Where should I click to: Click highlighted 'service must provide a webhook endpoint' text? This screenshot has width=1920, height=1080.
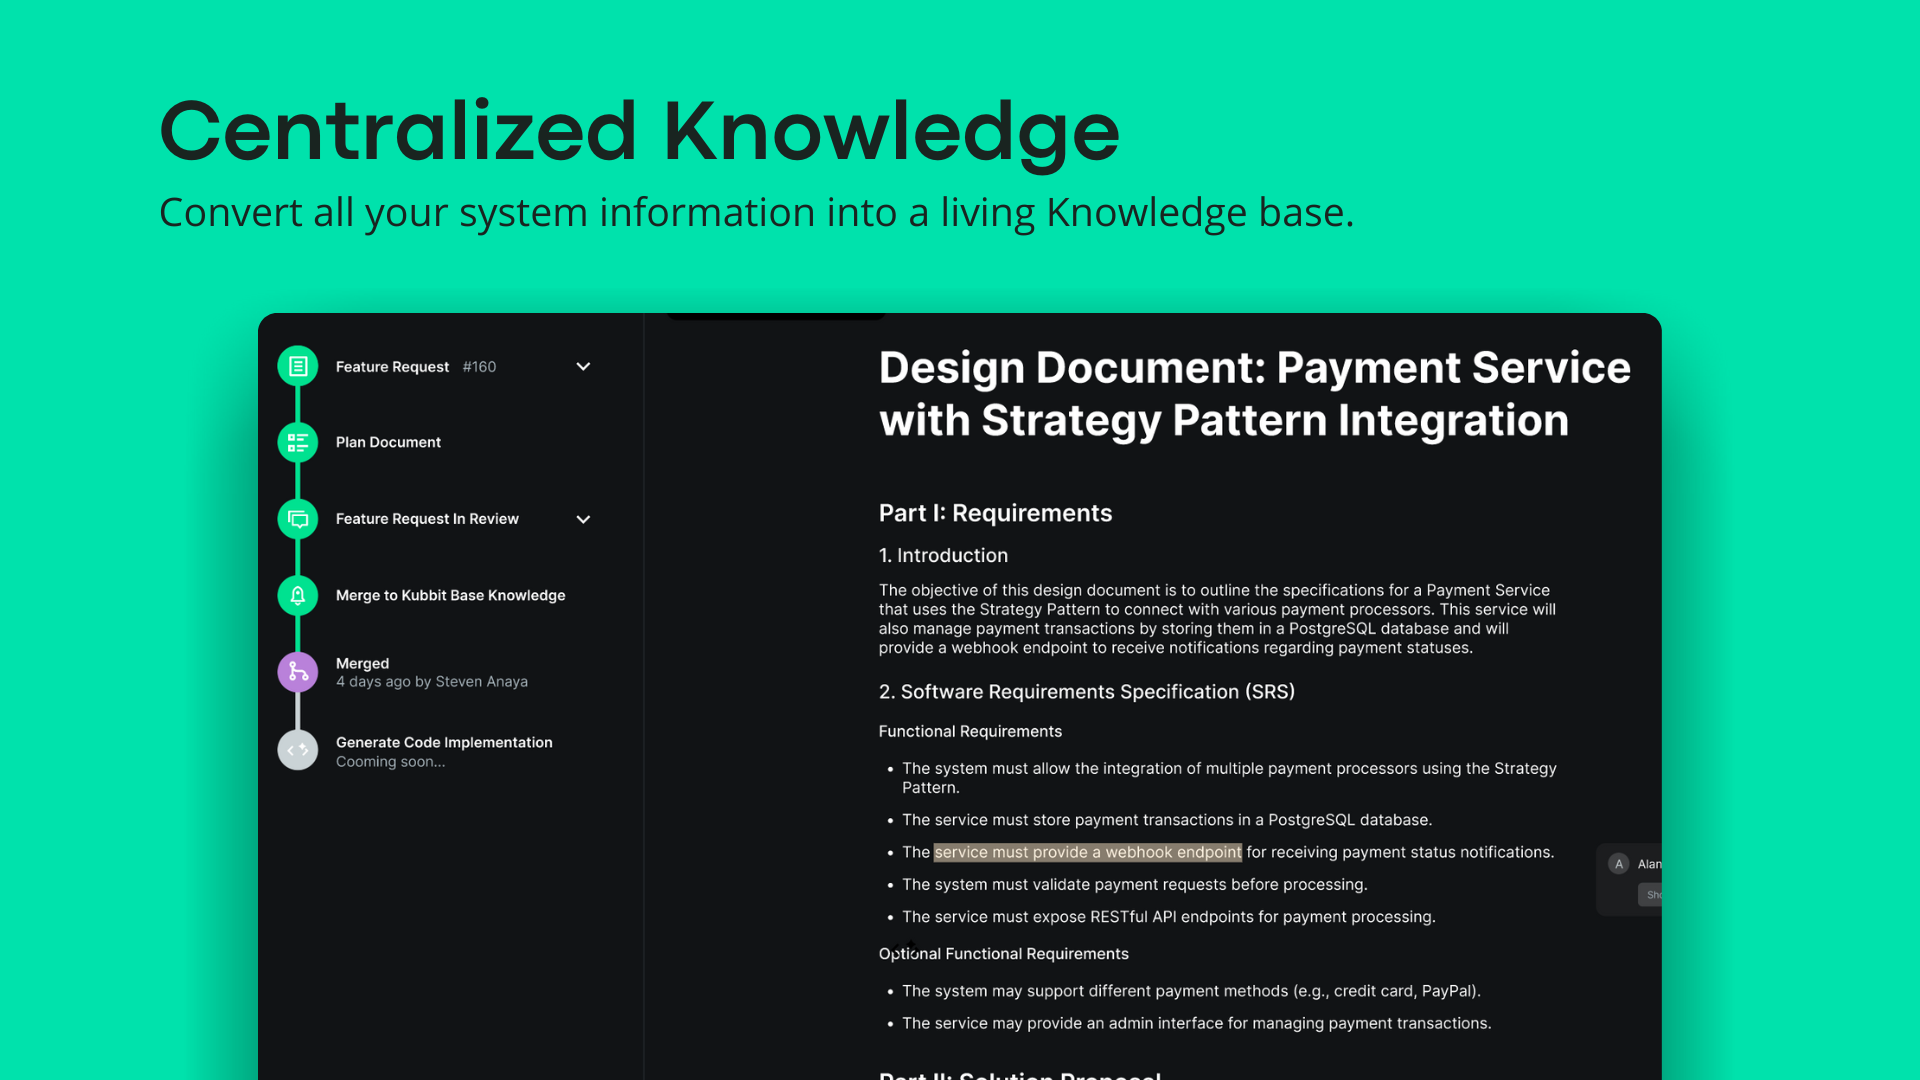(1087, 852)
